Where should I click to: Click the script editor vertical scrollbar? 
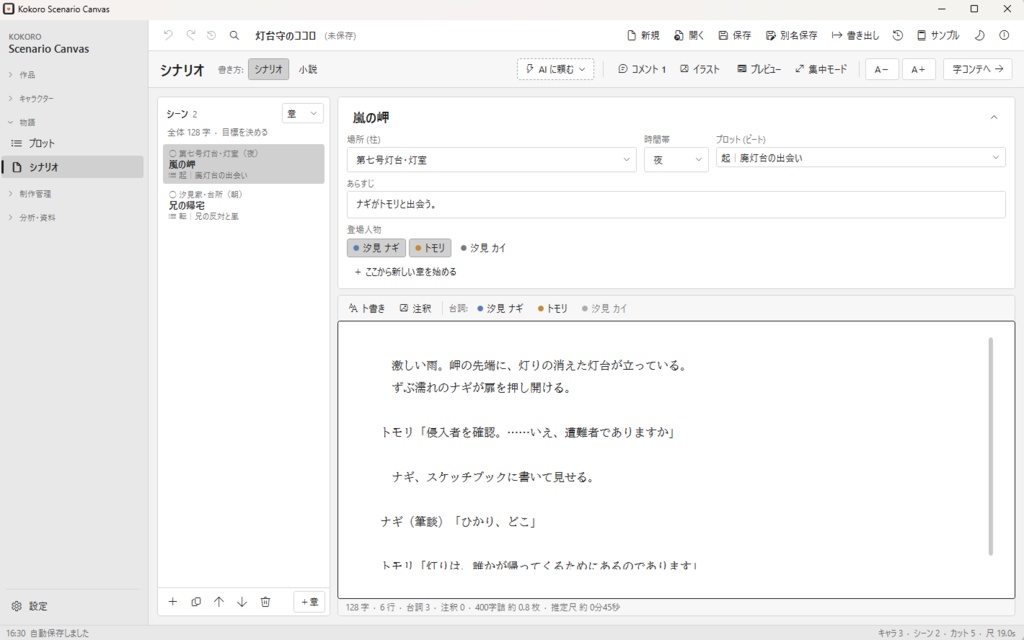click(991, 446)
